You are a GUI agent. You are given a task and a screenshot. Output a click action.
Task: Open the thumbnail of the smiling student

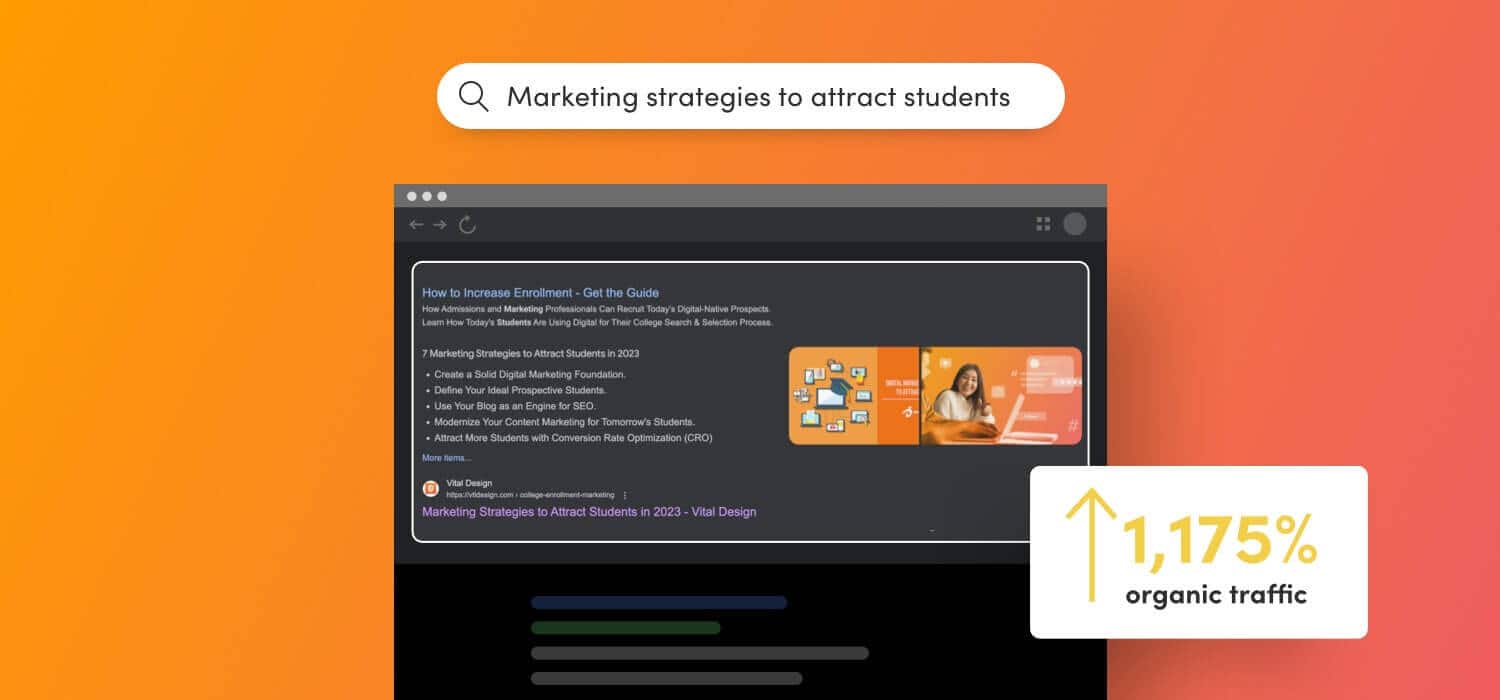[x=1001, y=396]
